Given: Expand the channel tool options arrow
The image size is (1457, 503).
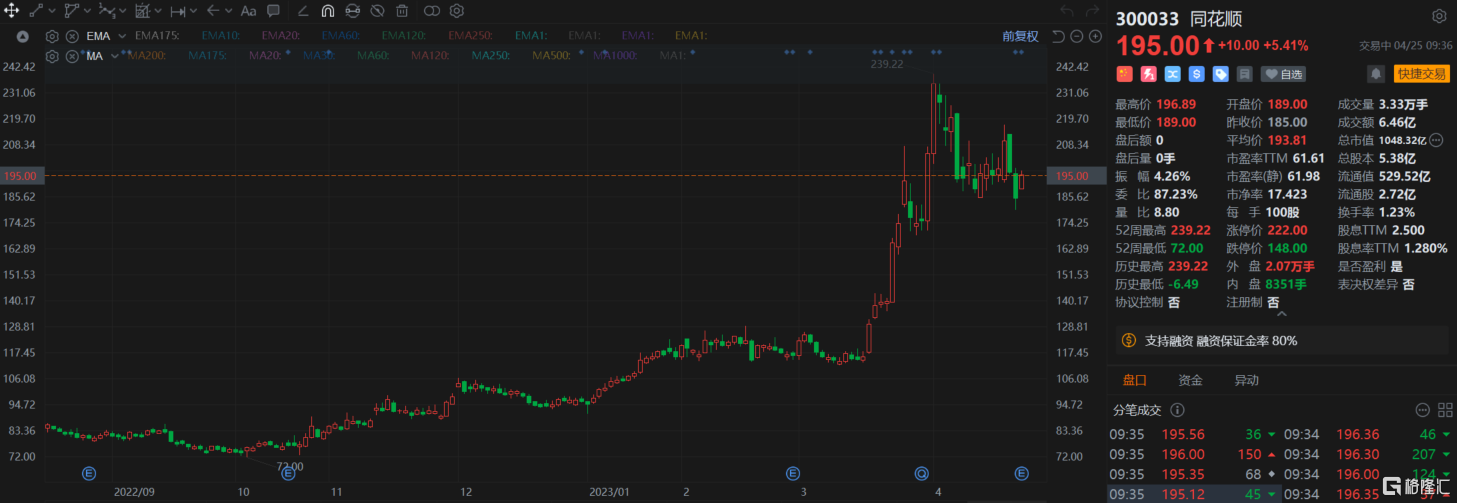Looking at the screenshot, I should [87, 11].
